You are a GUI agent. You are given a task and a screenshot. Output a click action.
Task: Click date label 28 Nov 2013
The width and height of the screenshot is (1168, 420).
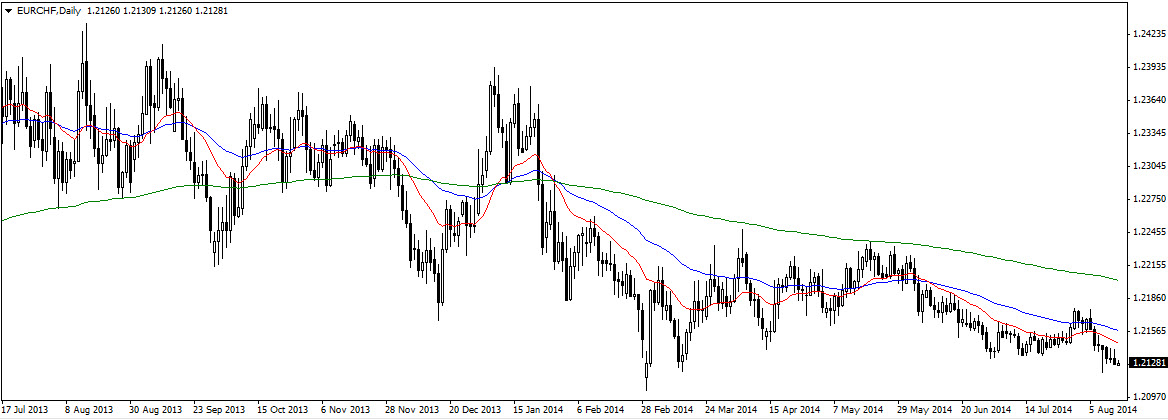pyautogui.click(x=412, y=410)
